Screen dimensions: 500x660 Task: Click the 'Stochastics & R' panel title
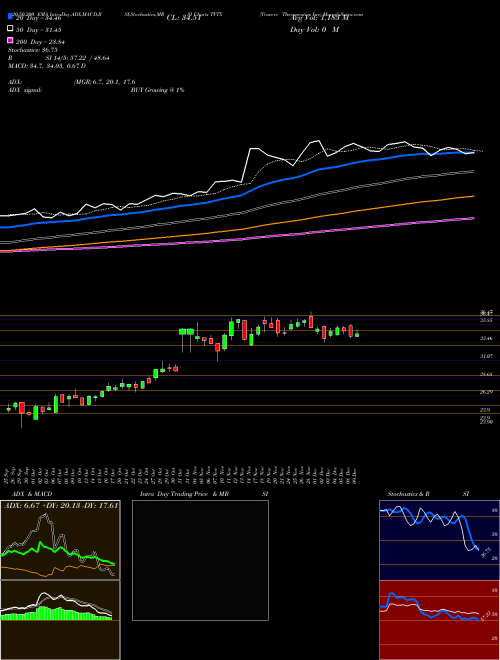409,494
